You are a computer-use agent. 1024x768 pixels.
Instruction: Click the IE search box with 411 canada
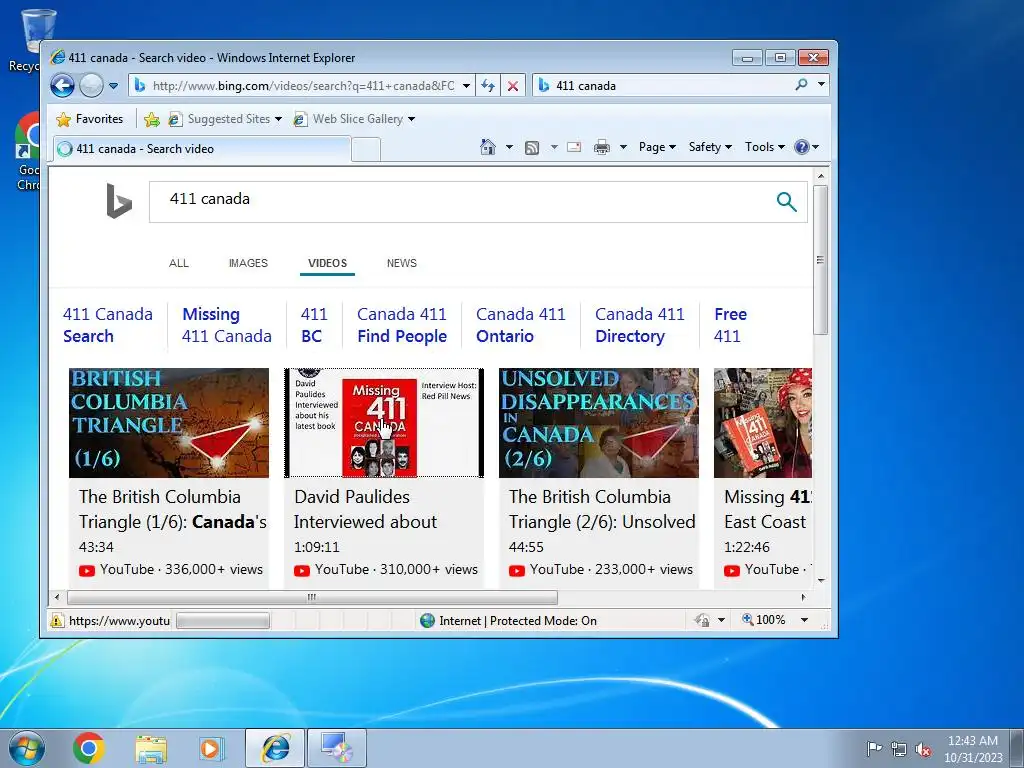point(669,86)
